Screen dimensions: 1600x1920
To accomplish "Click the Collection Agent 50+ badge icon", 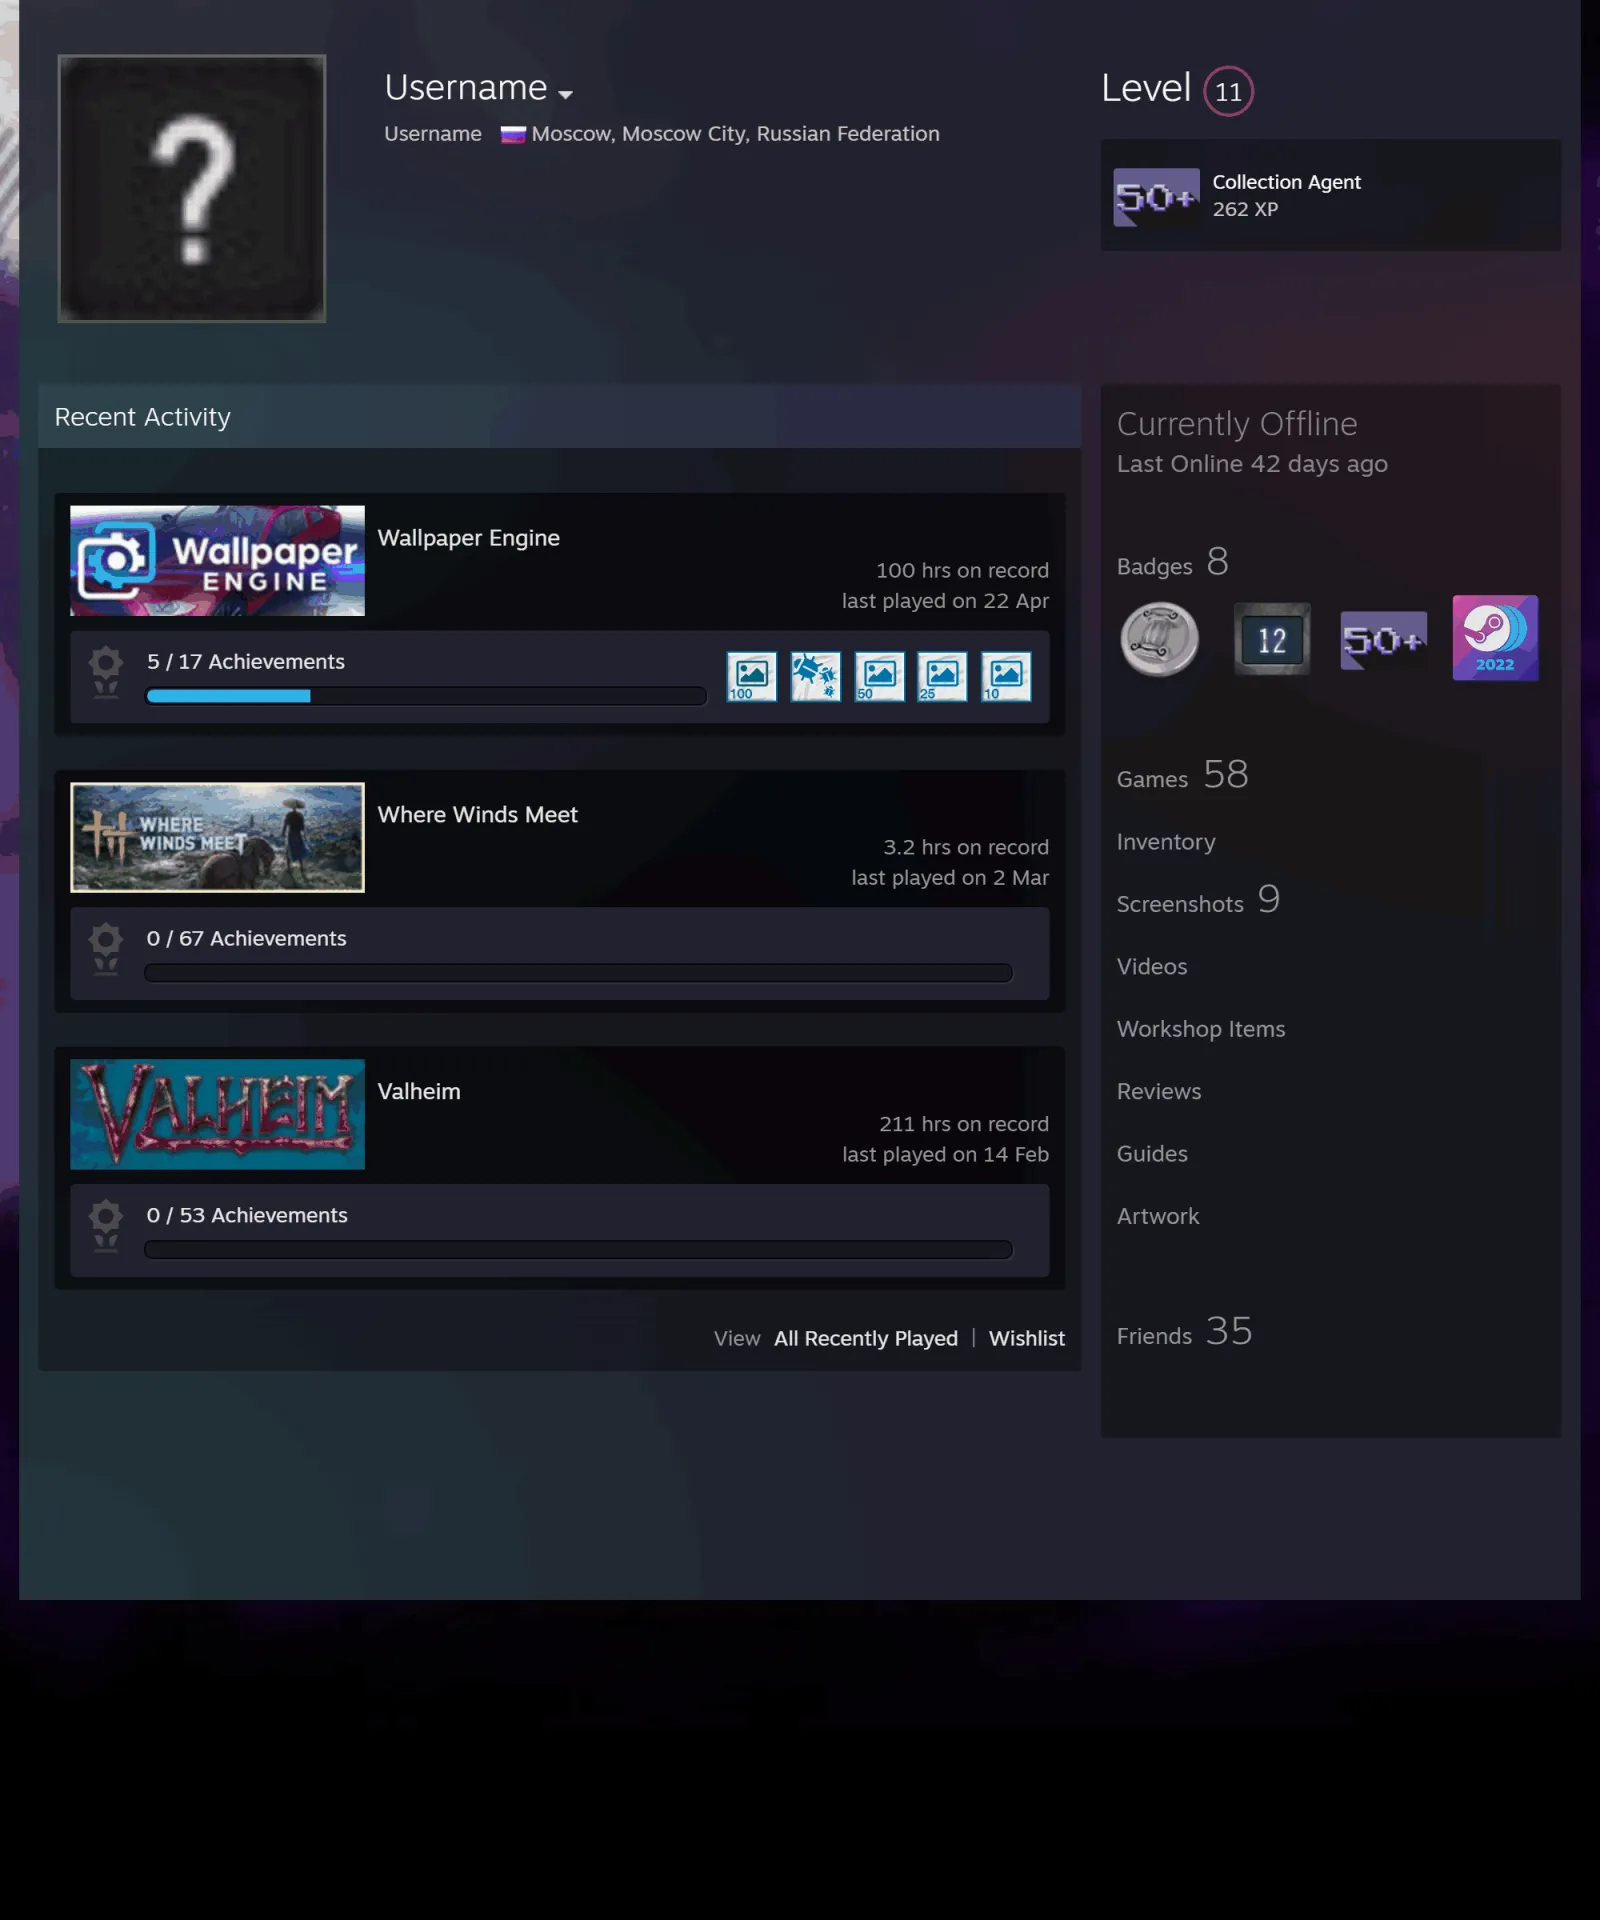I will 1156,197.
